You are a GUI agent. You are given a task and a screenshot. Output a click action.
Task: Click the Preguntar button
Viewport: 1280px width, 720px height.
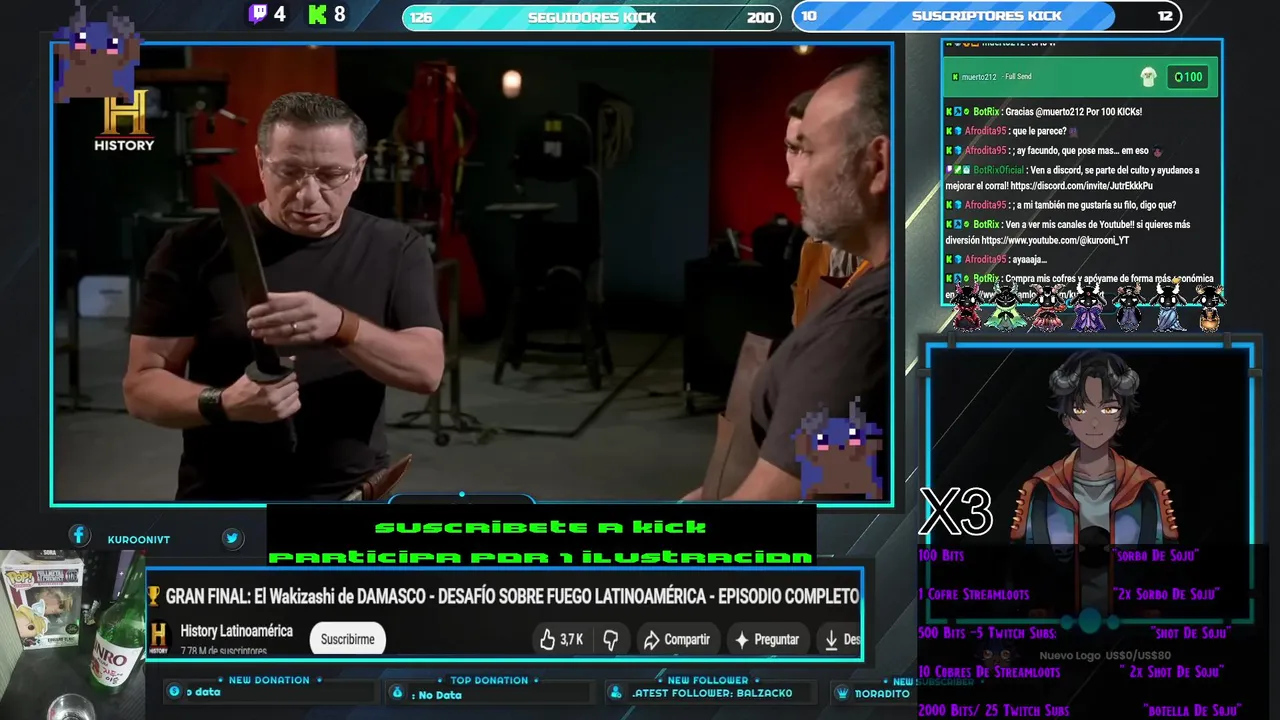766,639
